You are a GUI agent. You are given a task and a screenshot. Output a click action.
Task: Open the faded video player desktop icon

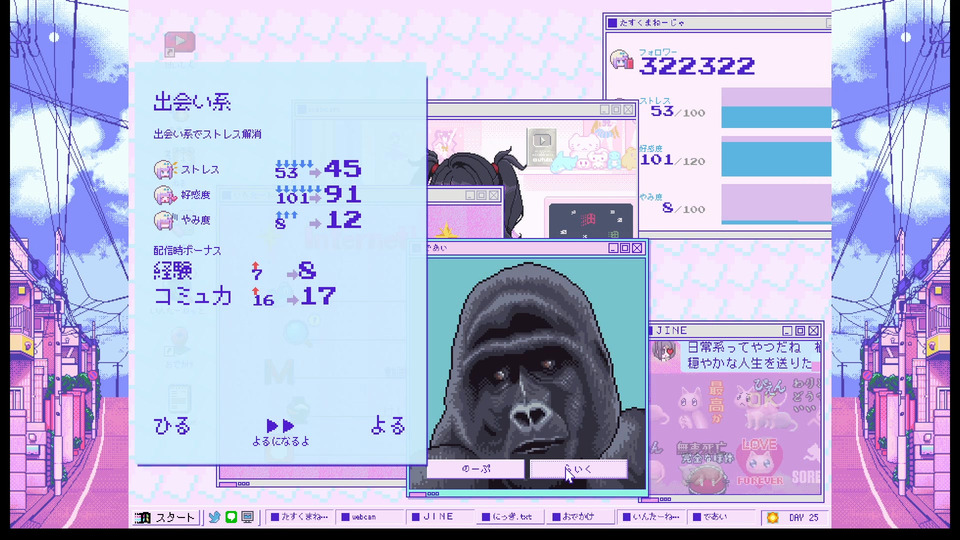(180, 45)
